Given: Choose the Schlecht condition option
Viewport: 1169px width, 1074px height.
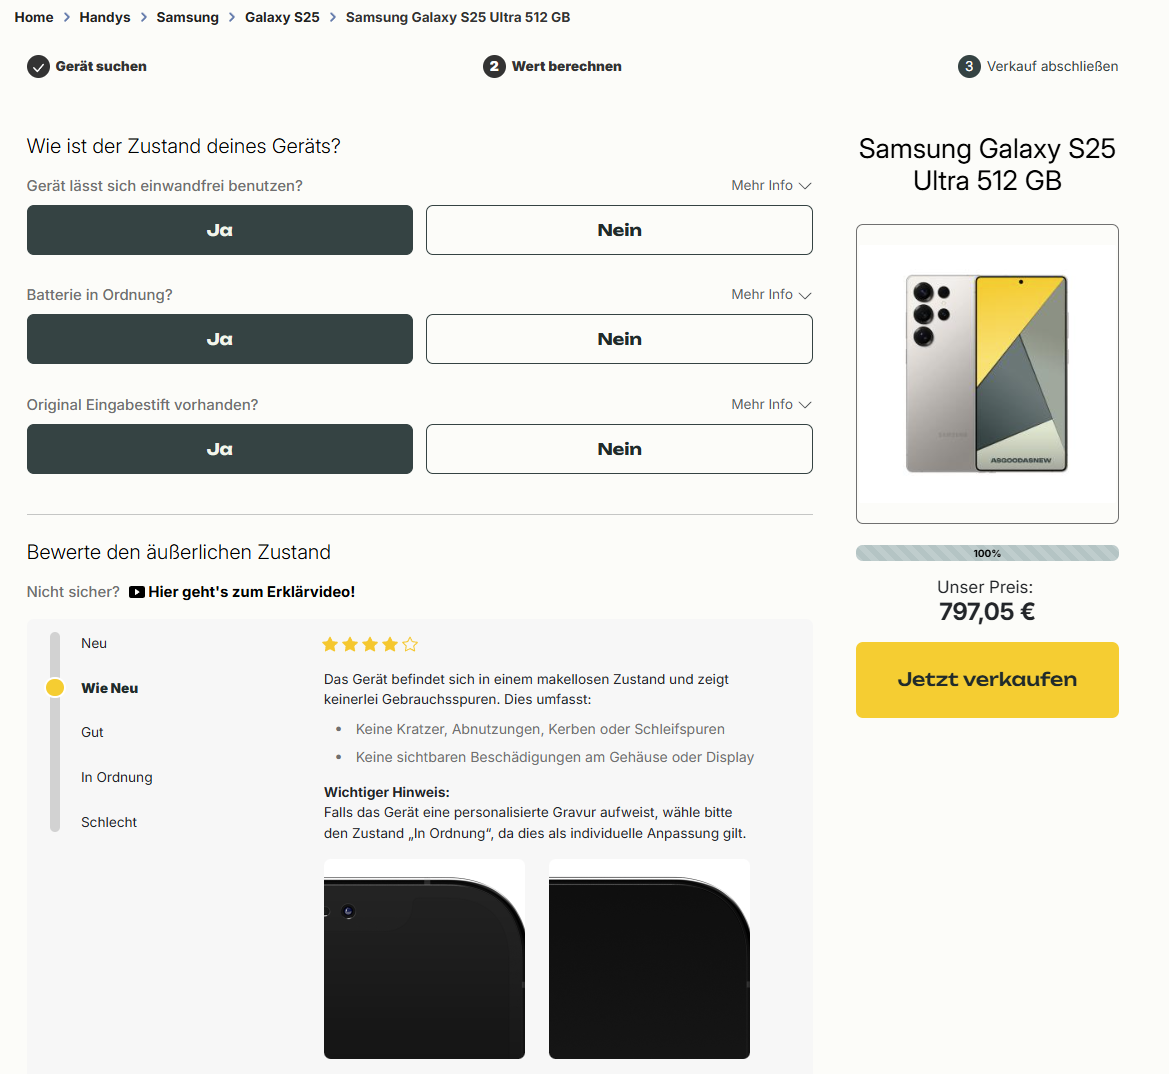Looking at the screenshot, I should tap(109, 823).
